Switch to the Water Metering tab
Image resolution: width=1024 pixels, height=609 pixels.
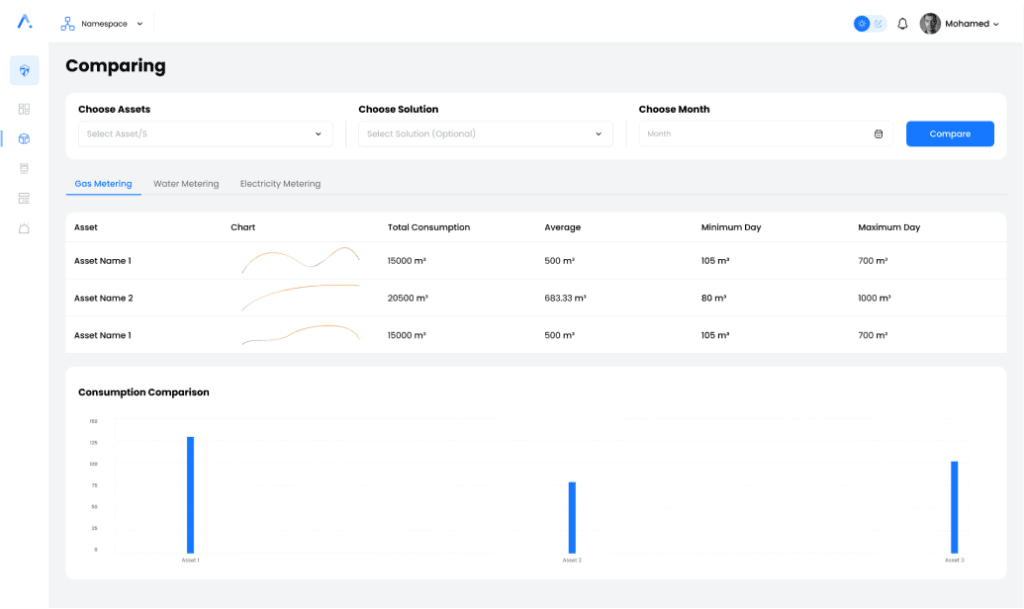pyautogui.click(x=186, y=184)
